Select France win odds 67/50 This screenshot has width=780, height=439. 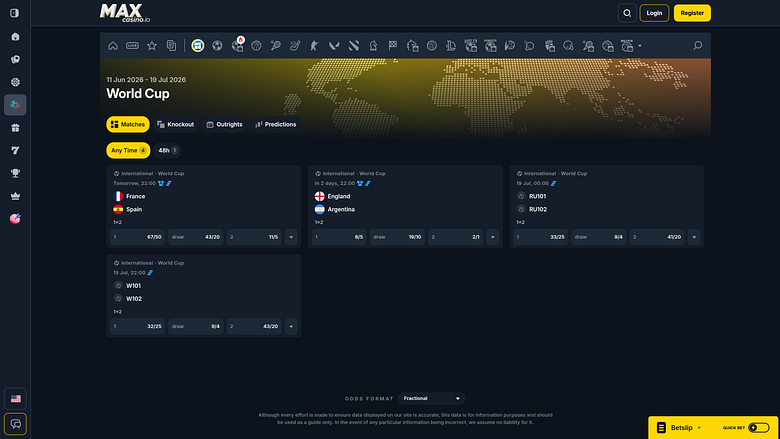pos(137,237)
